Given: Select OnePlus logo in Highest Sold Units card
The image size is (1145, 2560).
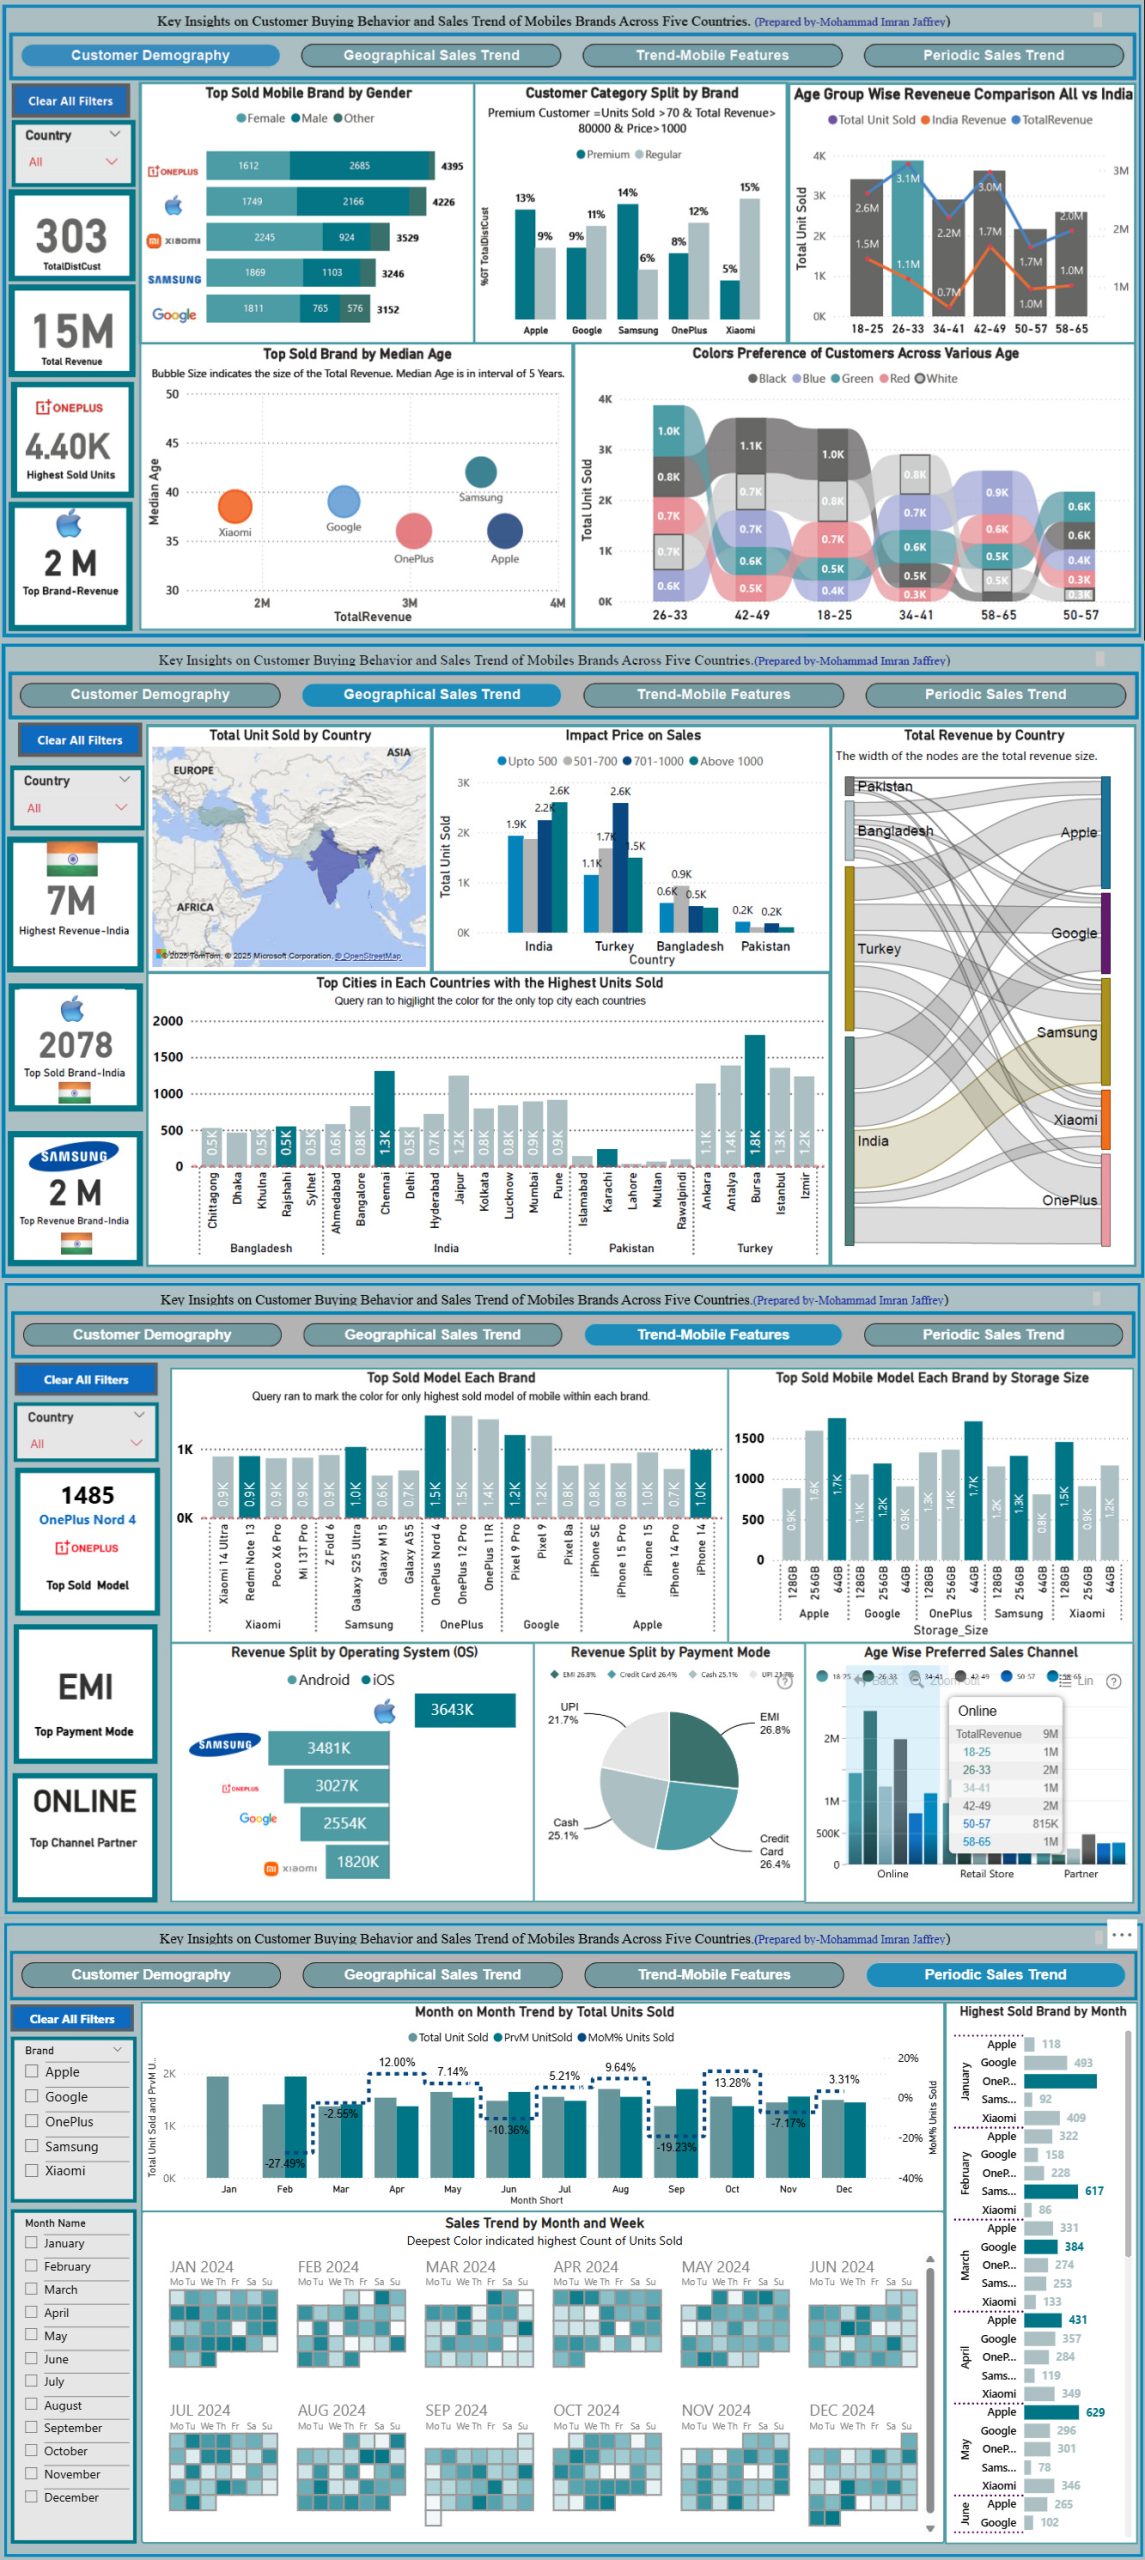Looking at the screenshot, I should [70, 407].
